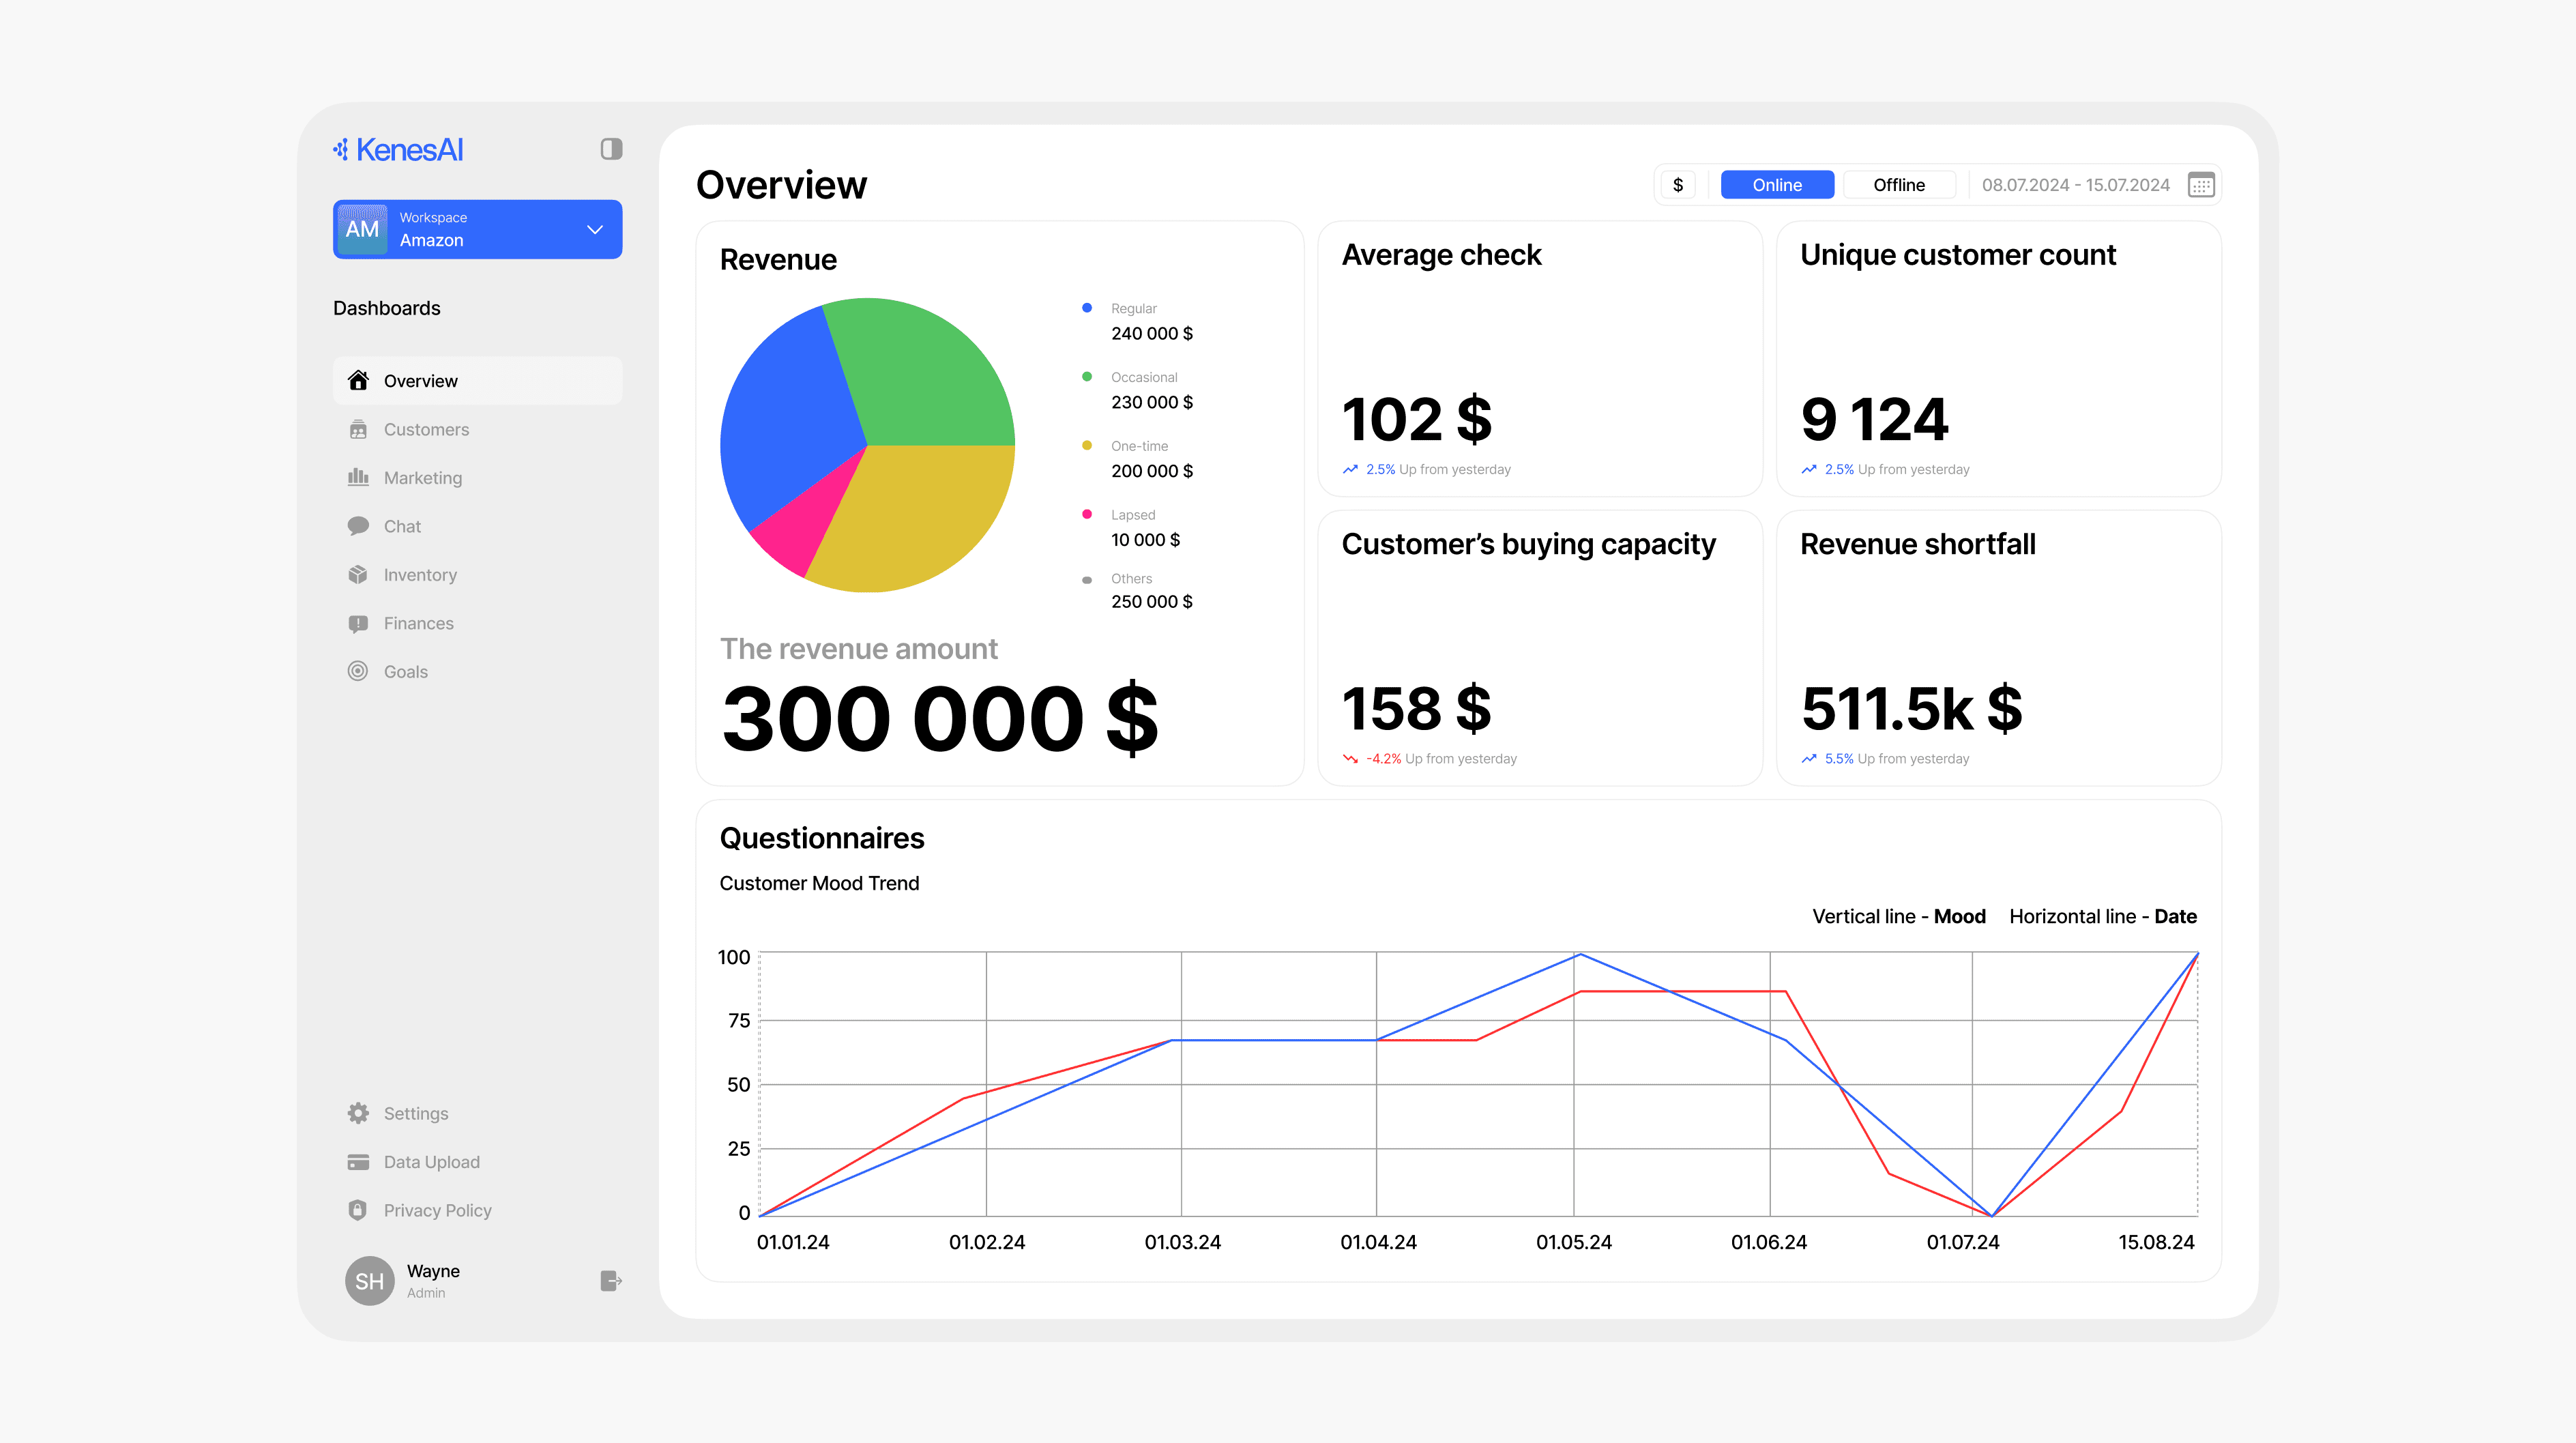The image size is (2576, 1443).
Task: Click the Questionnaires heading
Action: click(822, 838)
